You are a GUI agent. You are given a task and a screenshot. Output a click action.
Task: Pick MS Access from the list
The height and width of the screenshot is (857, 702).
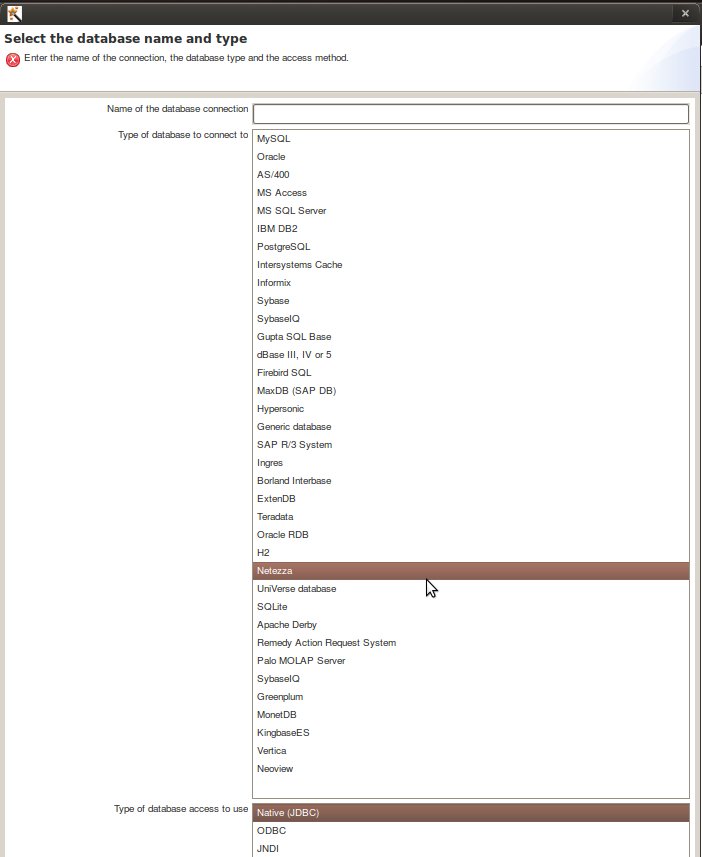click(x=471, y=193)
